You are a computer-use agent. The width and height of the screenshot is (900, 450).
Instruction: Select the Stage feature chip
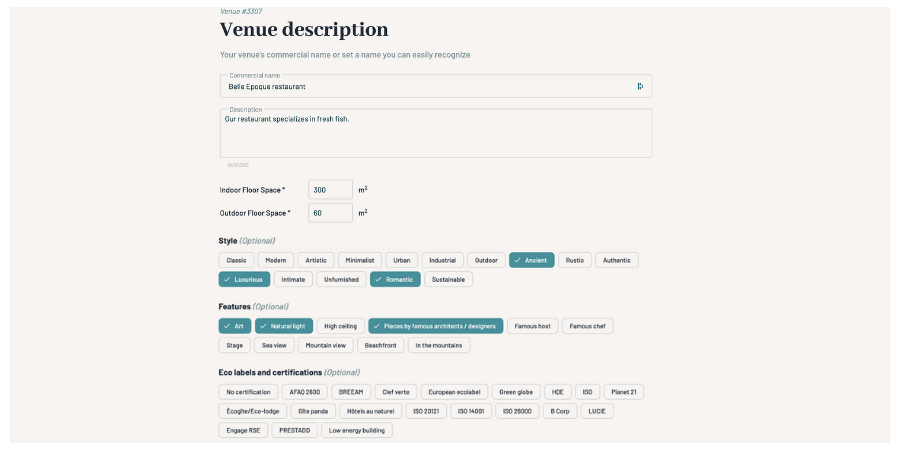tap(234, 345)
